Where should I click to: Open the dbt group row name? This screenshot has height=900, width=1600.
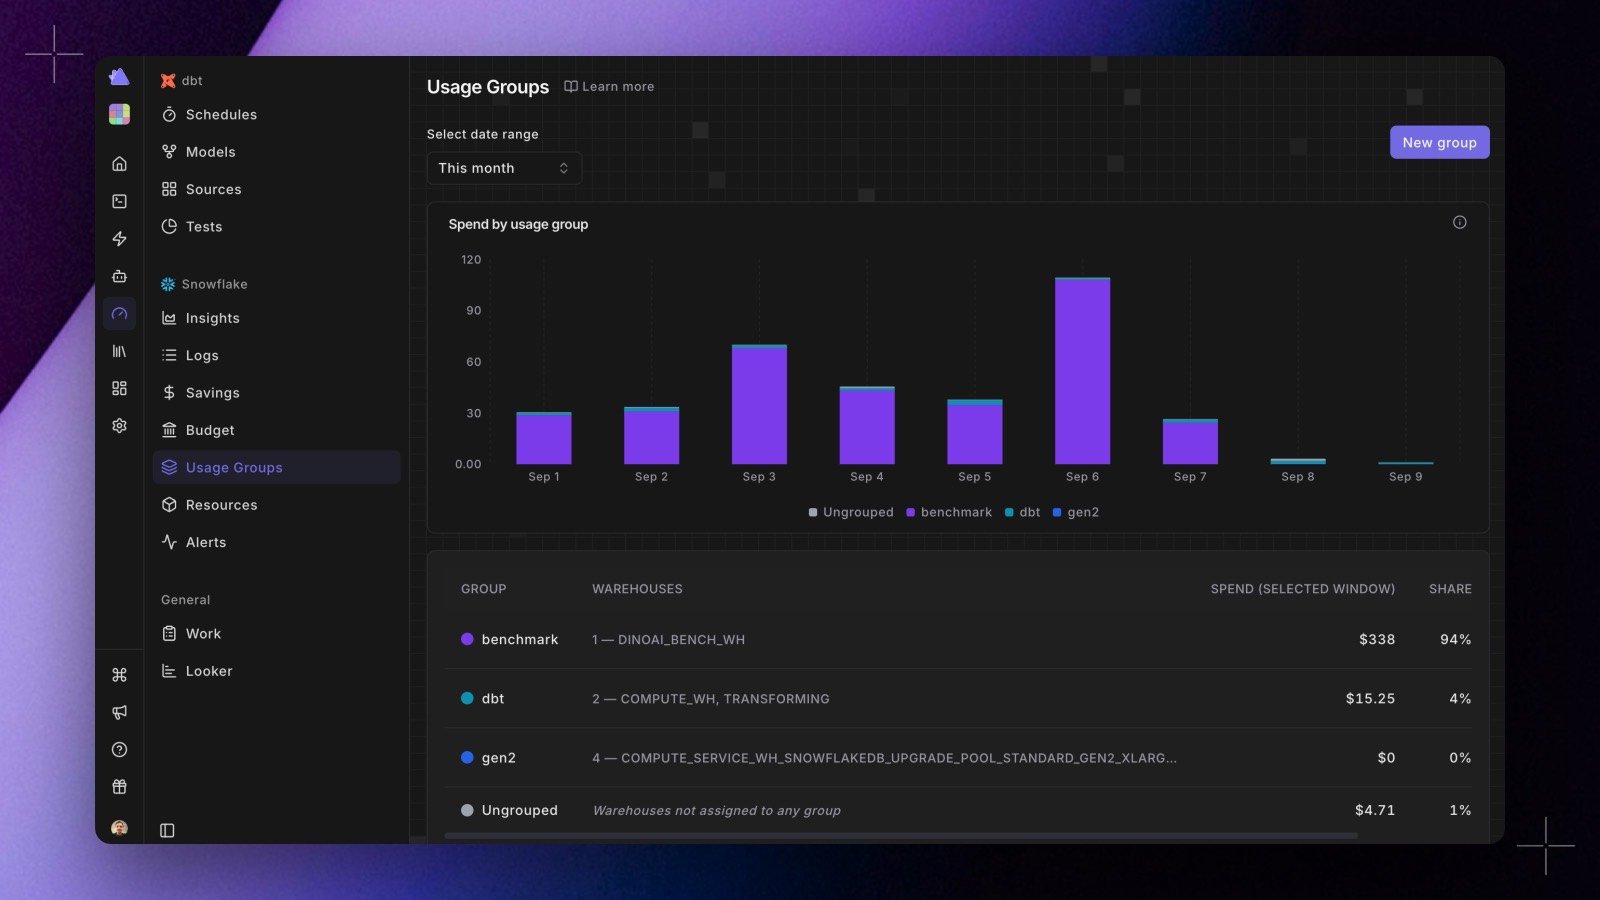point(493,698)
